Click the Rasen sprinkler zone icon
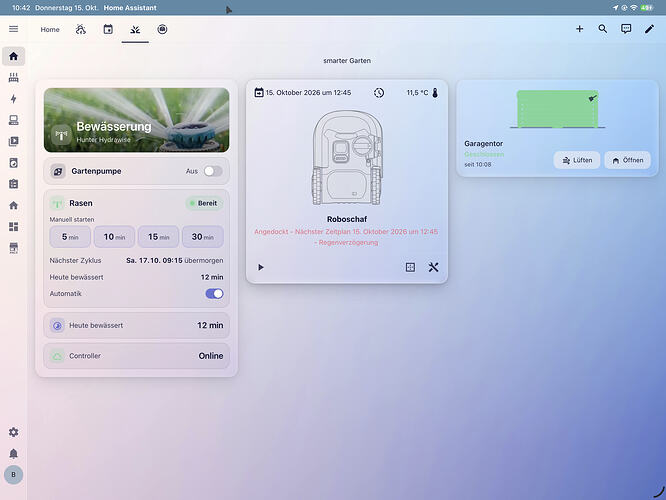This screenshot has height=500, width=666. (57, 203)
